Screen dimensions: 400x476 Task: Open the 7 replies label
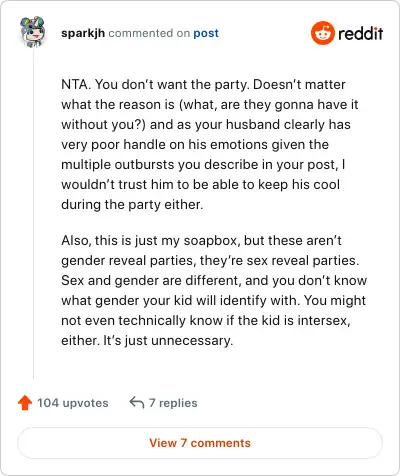(173, 403)
